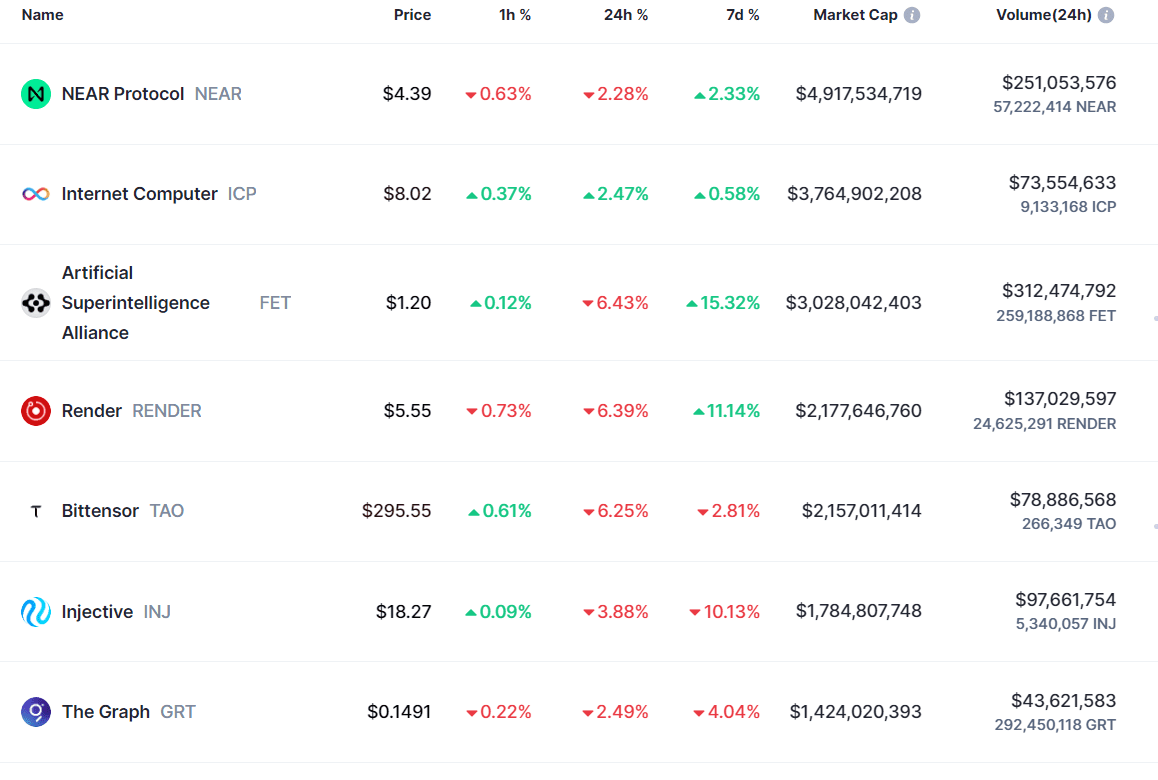Click Render's market cap value $2,177,646,760

coord(858,411)
